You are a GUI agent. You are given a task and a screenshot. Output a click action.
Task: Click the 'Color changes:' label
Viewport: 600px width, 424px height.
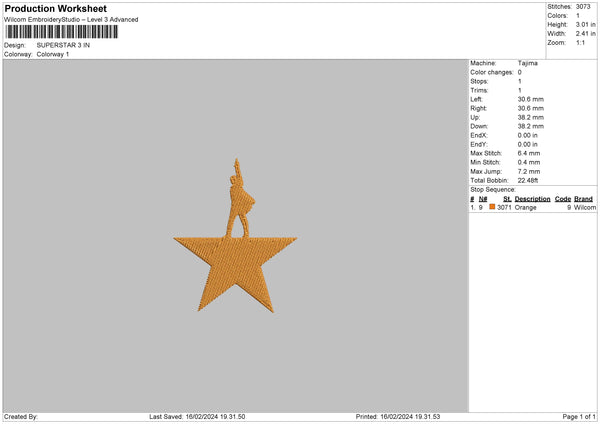click(x=492, y=72)
